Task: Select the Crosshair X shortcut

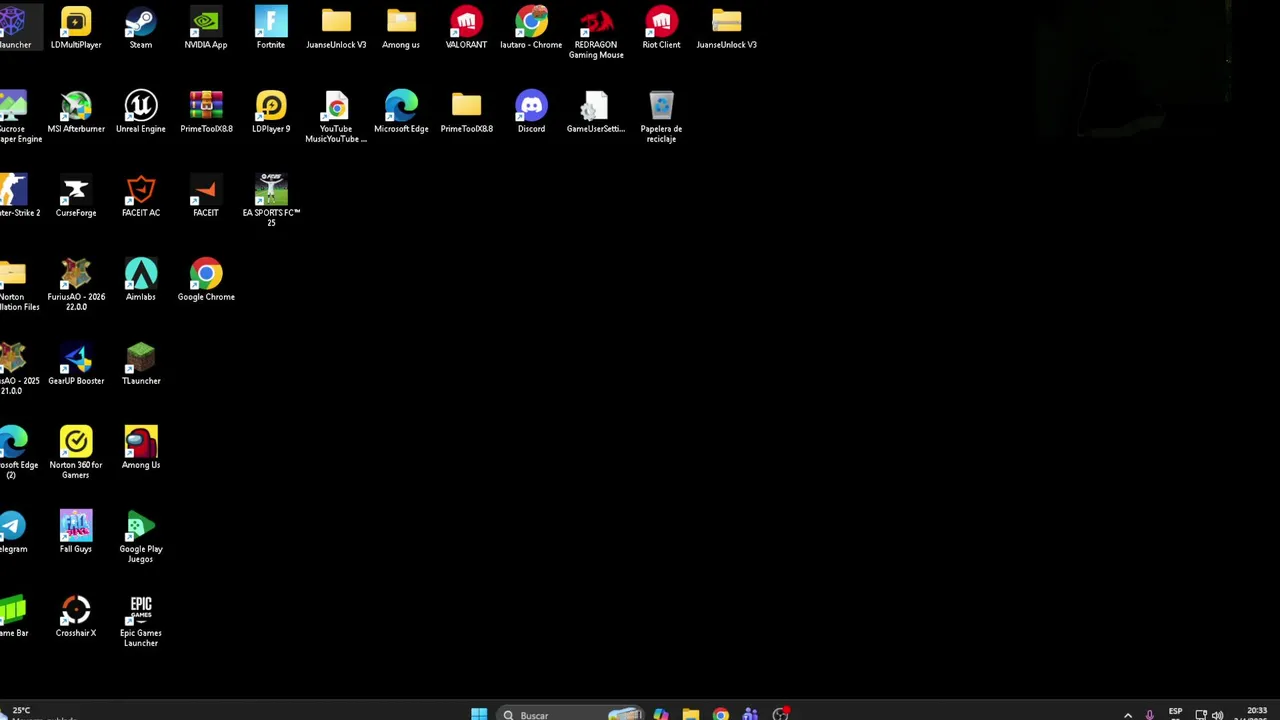Action: pos(76,616)
